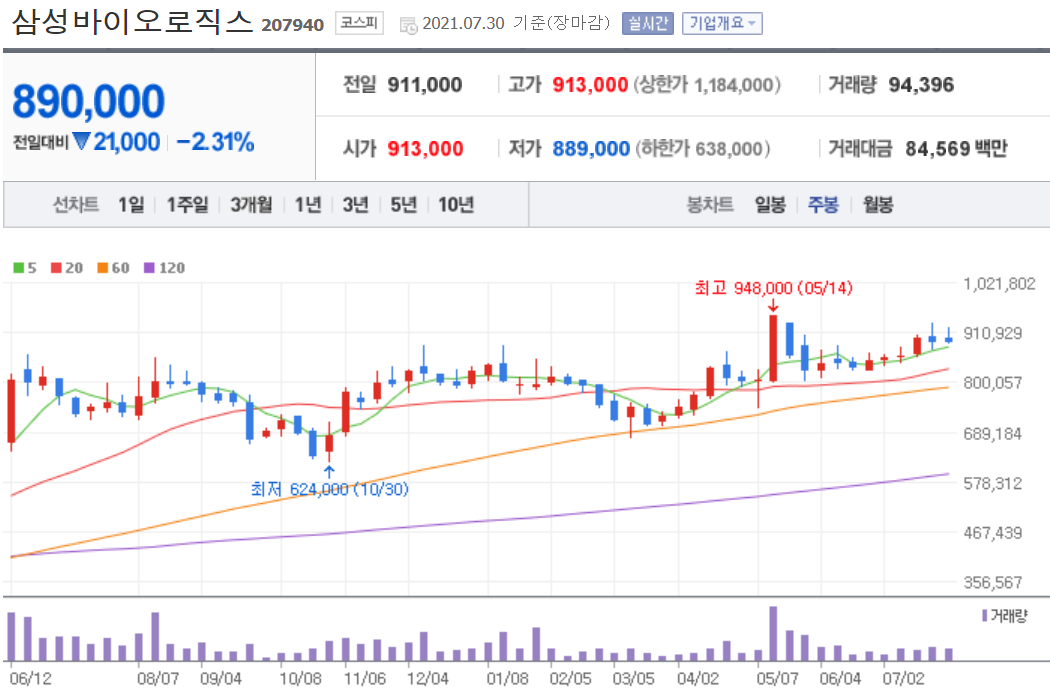Select the 1주일 line chart tab

(x=188, y=204)
